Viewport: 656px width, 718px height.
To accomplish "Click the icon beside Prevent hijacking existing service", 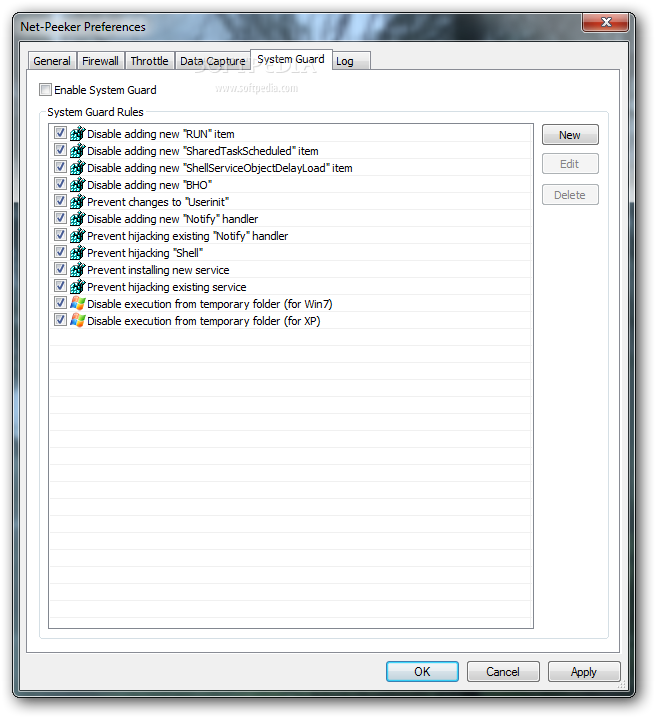I will pyautogui.click(x=77, y=286).
